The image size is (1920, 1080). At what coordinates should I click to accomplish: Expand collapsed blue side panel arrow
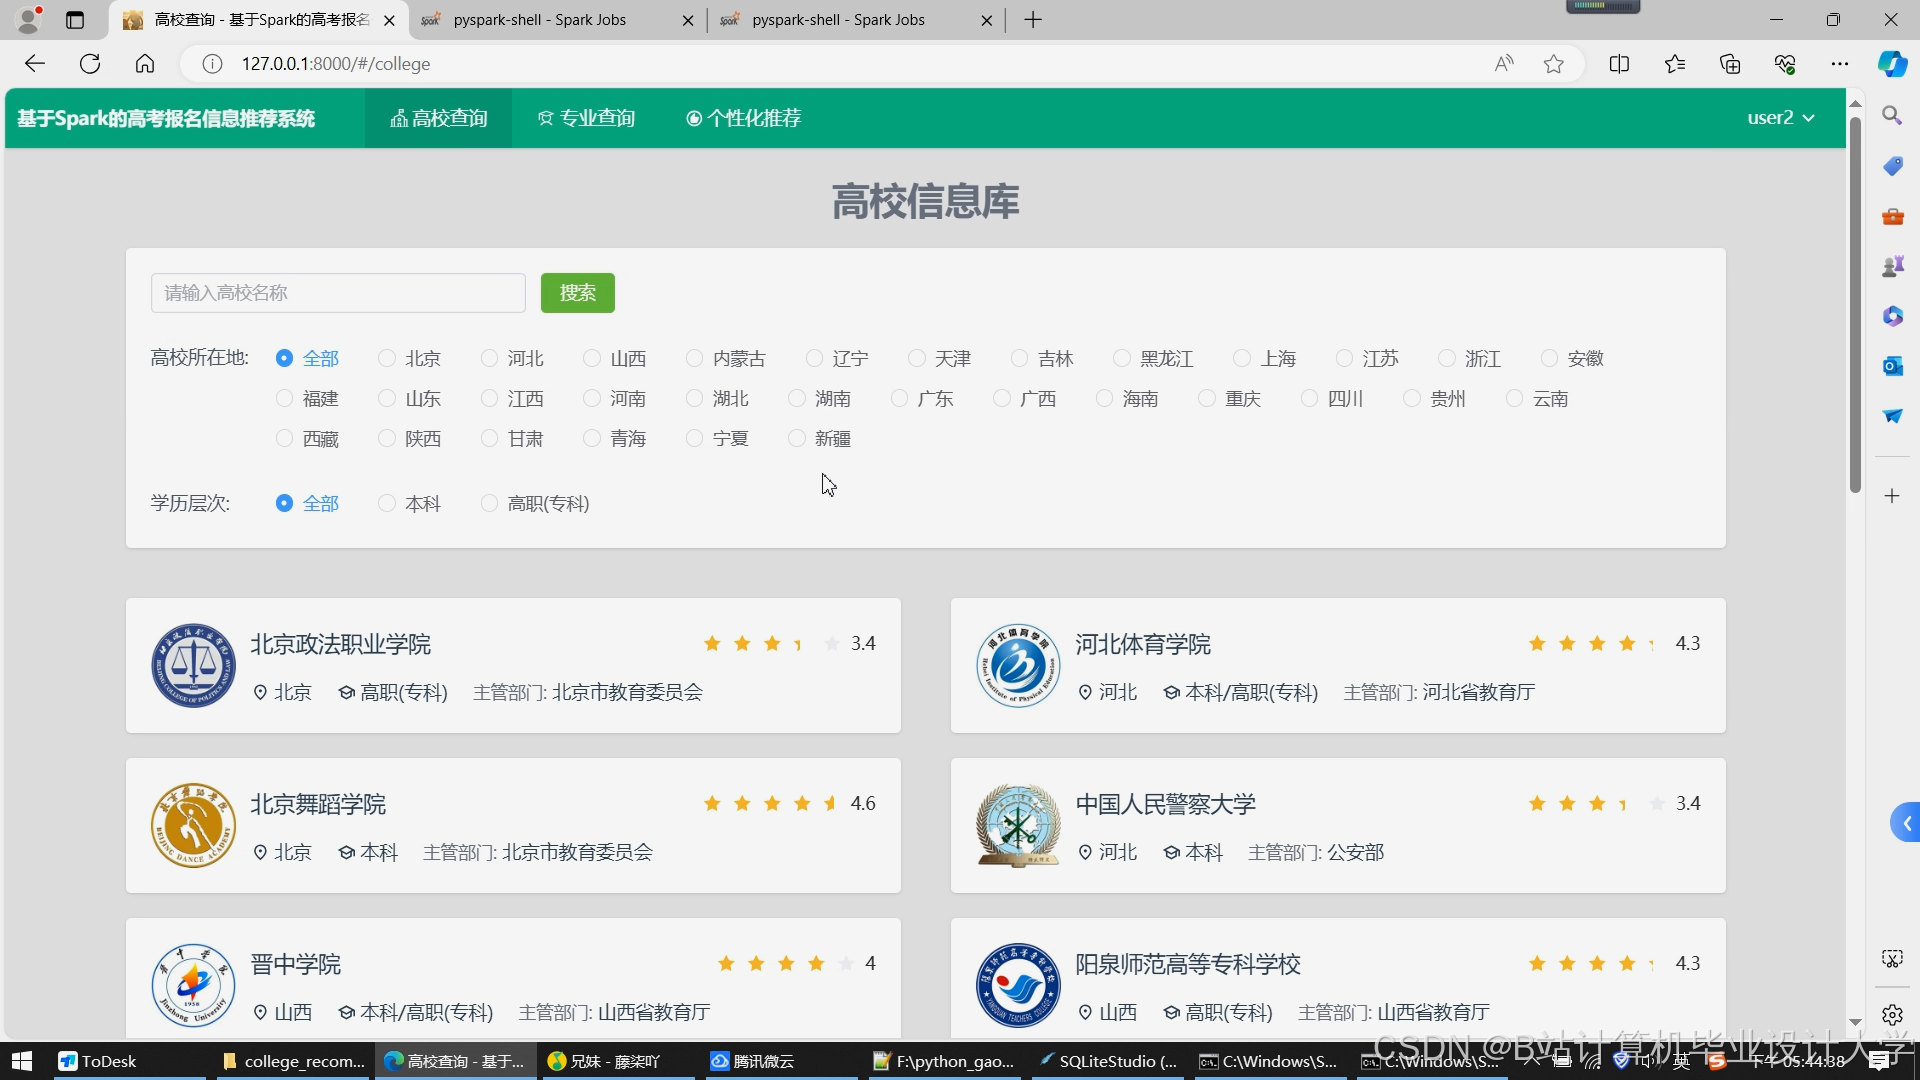click(1906, 823)
